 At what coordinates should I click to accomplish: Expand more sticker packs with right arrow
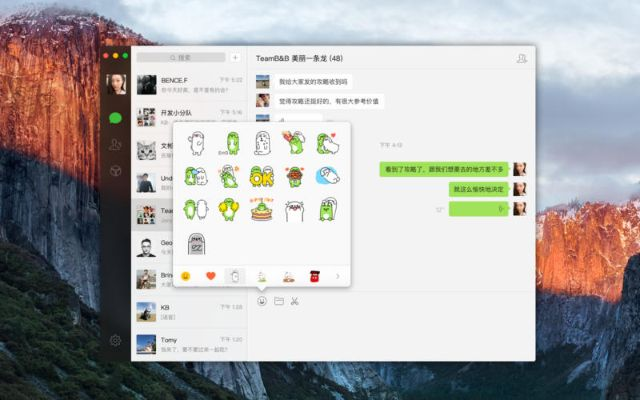coord(338,276)
